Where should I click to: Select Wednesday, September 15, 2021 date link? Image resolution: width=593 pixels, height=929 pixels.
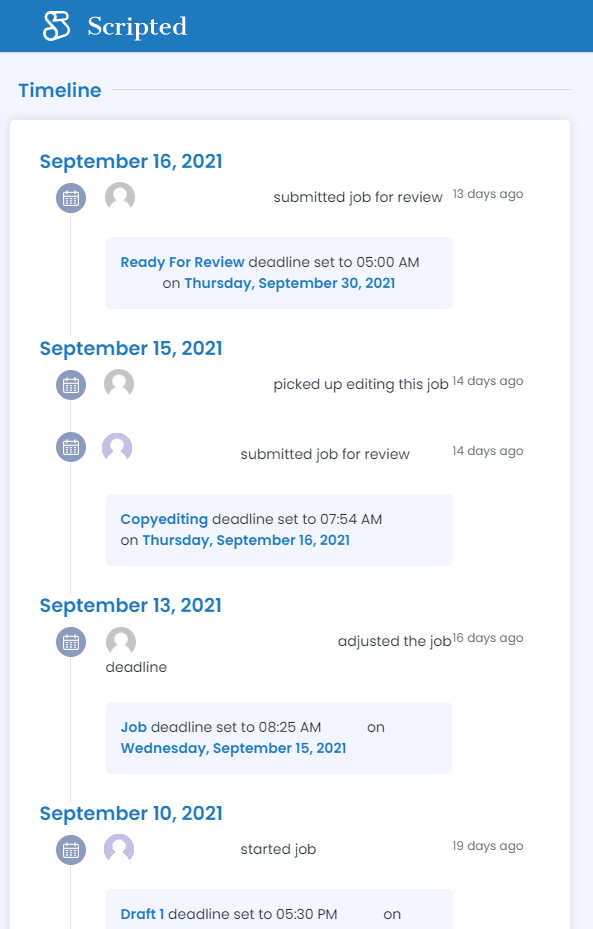tap(233, 748)
